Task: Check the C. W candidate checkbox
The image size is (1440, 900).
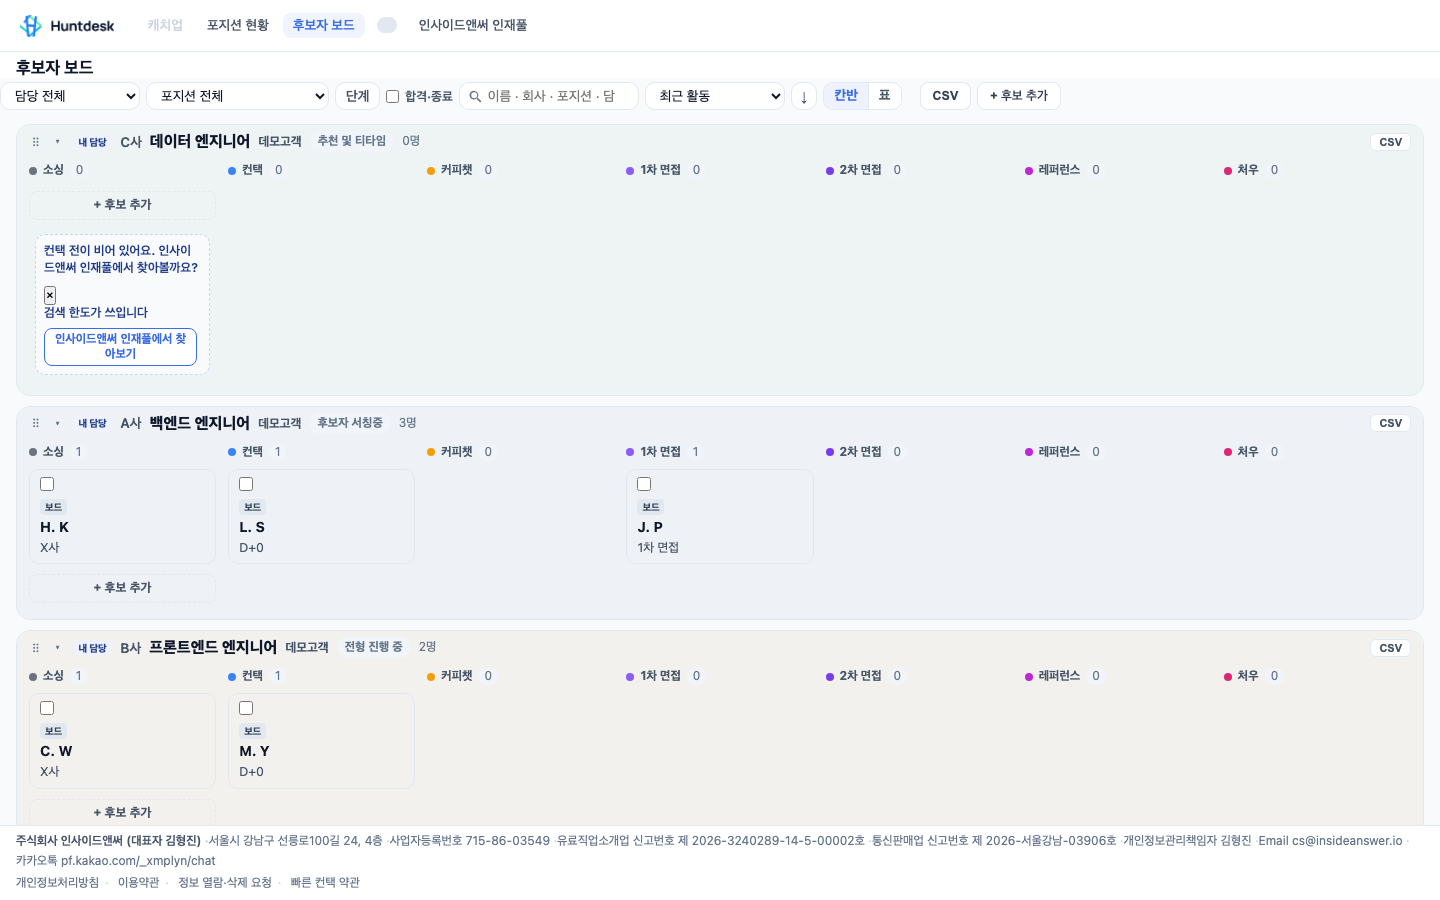Action: coord(47,708)
